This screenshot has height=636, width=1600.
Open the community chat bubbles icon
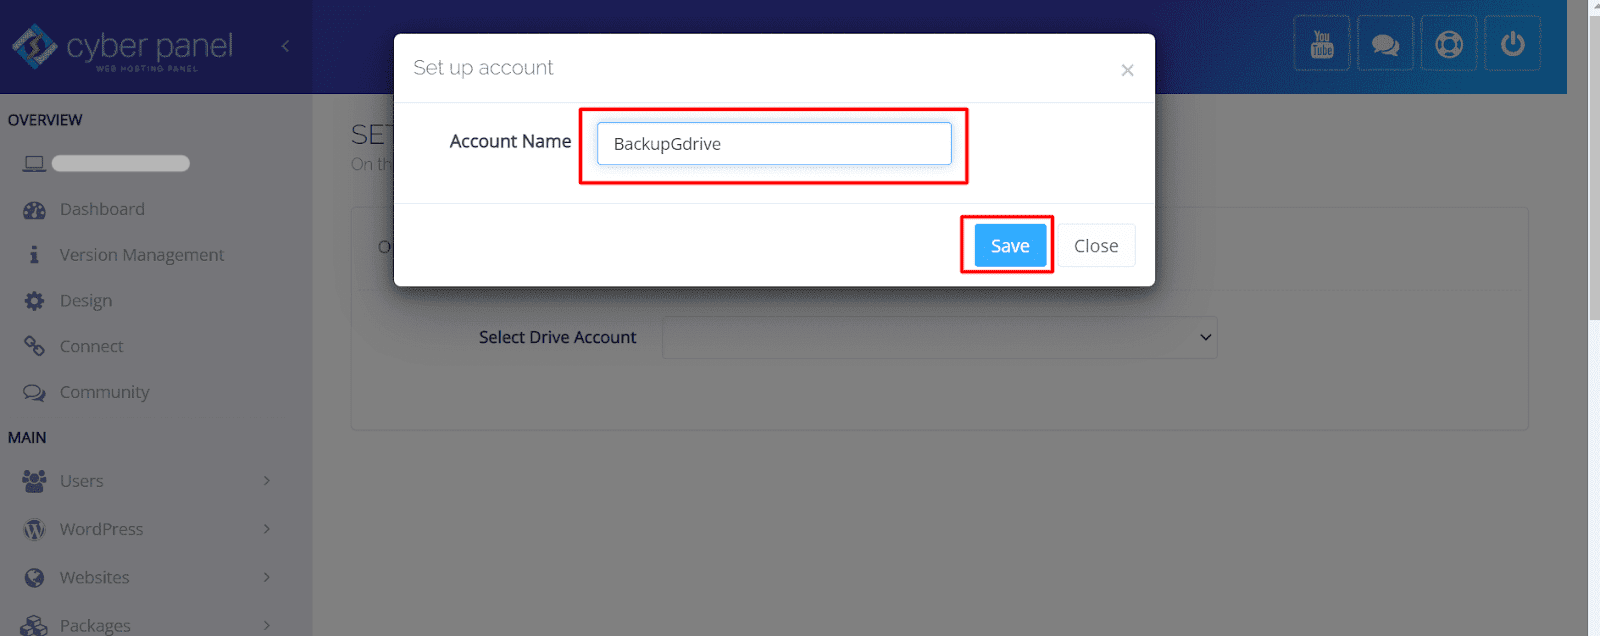tap(1385, 44)
